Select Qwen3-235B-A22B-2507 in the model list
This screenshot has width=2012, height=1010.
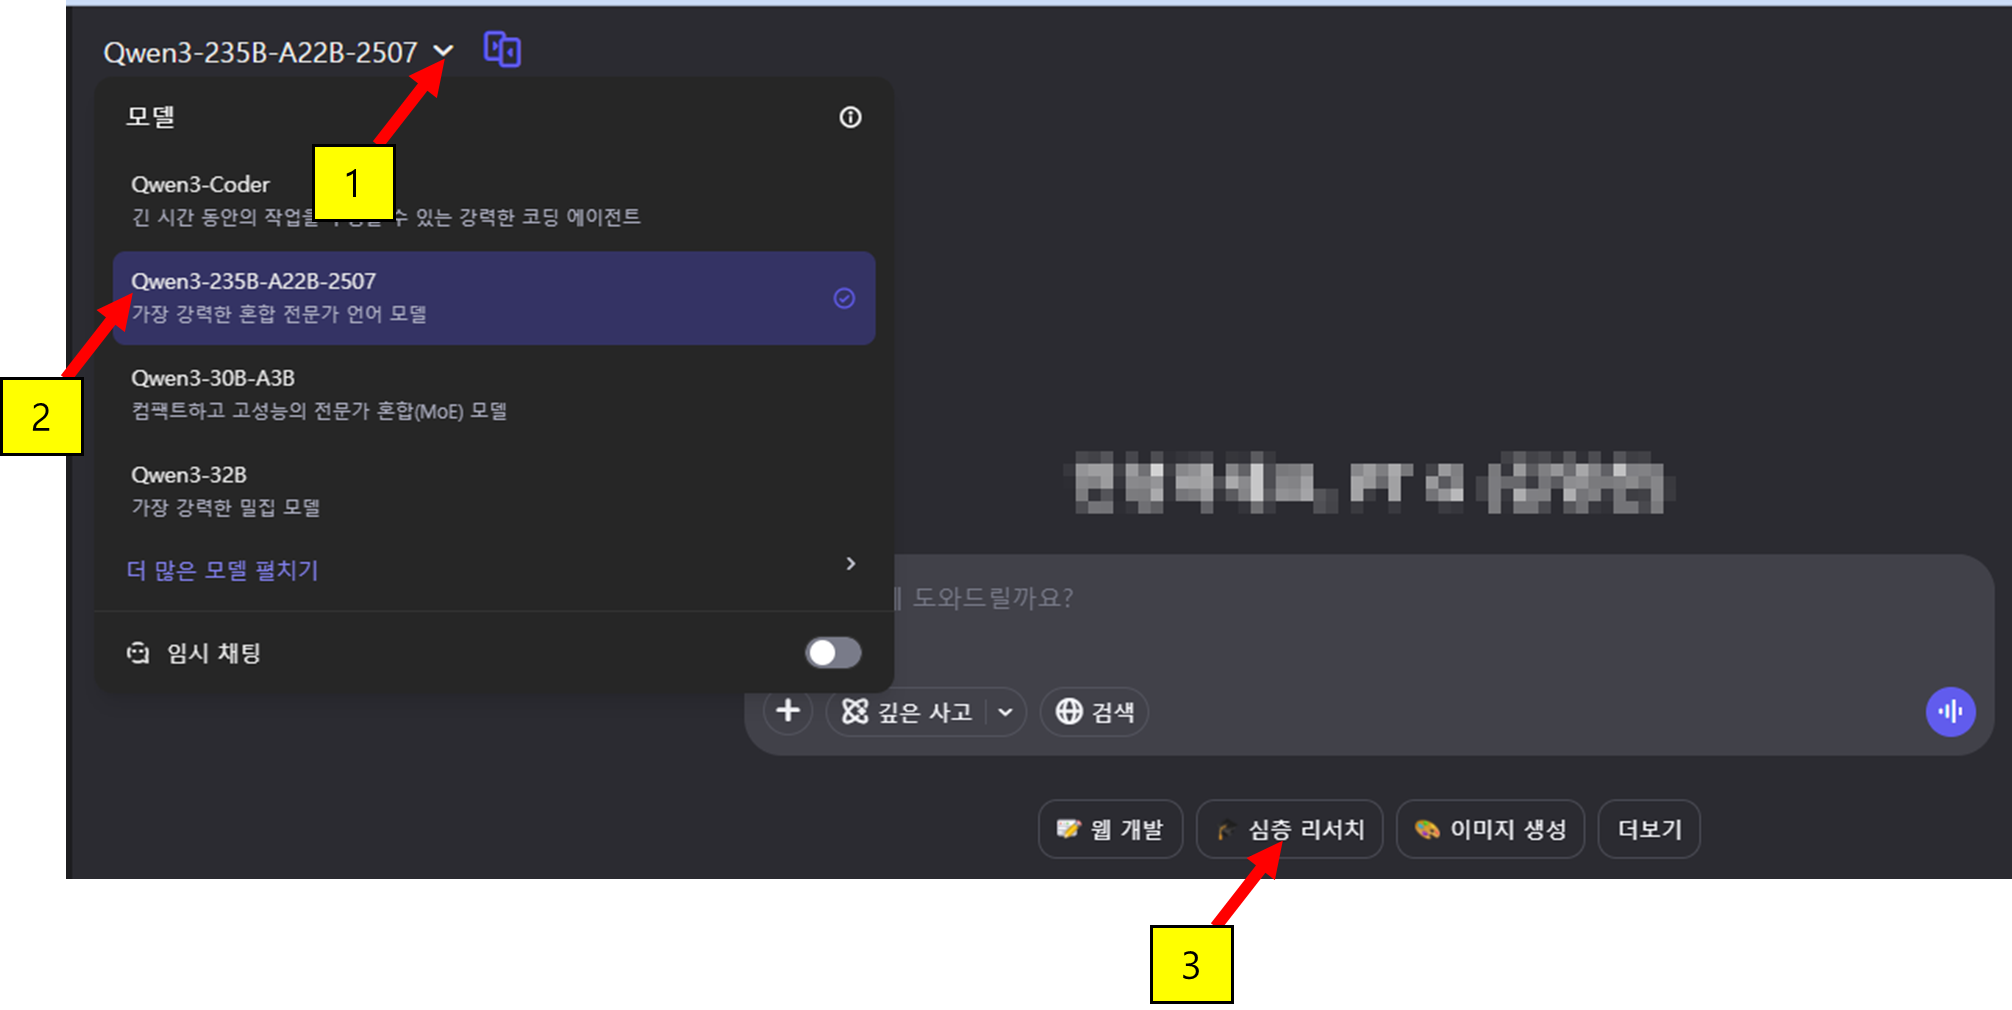(x=494, y=298)
